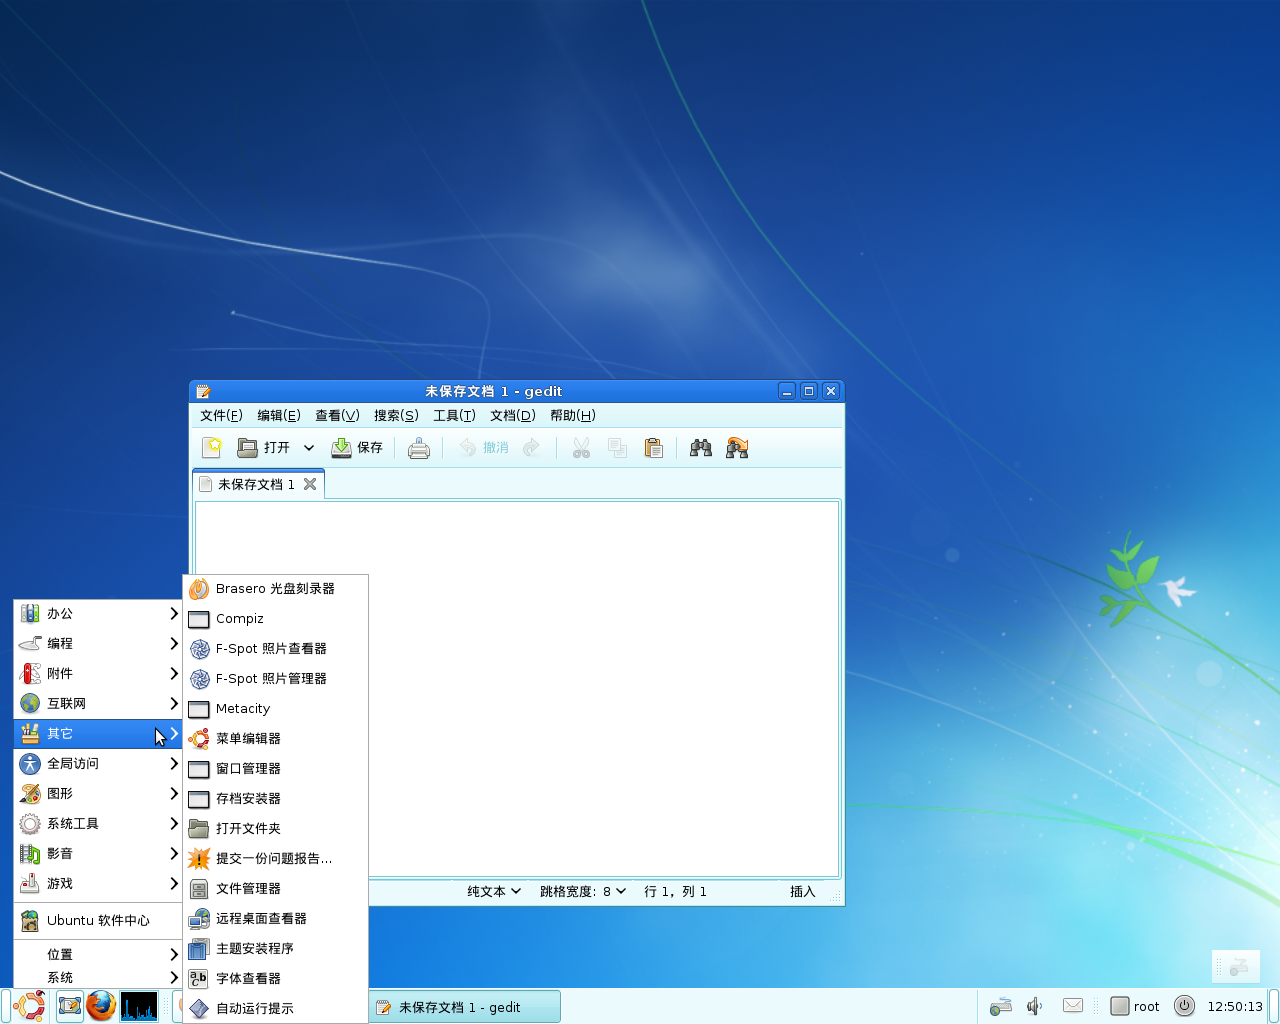Image resolution: width=1280 pixels, height=1024 pixels.
Task: Expand the 全局访问 category
Action: point(98,764)
